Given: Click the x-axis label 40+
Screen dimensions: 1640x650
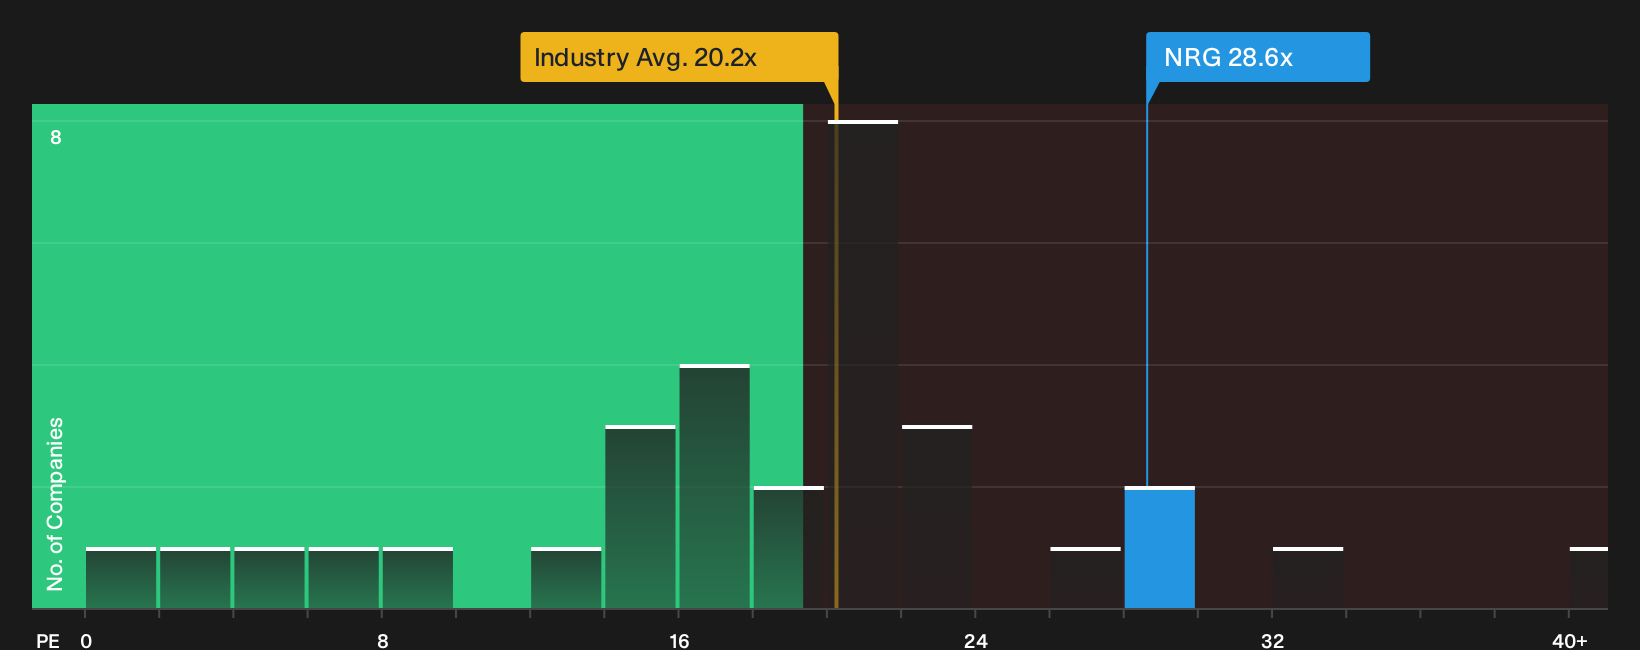Looking at the screenshot, I should (x=1569, y=640).
